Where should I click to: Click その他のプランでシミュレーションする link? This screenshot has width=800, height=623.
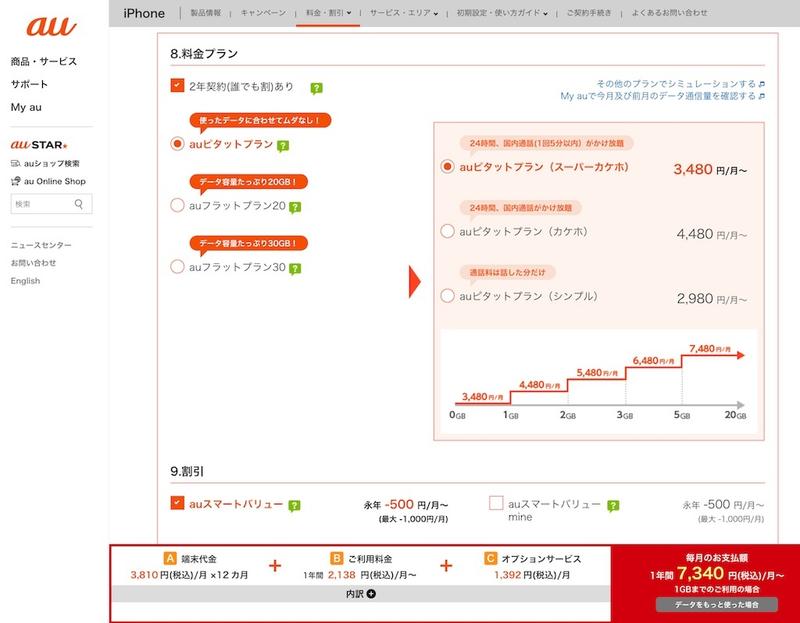click(676, 84)
